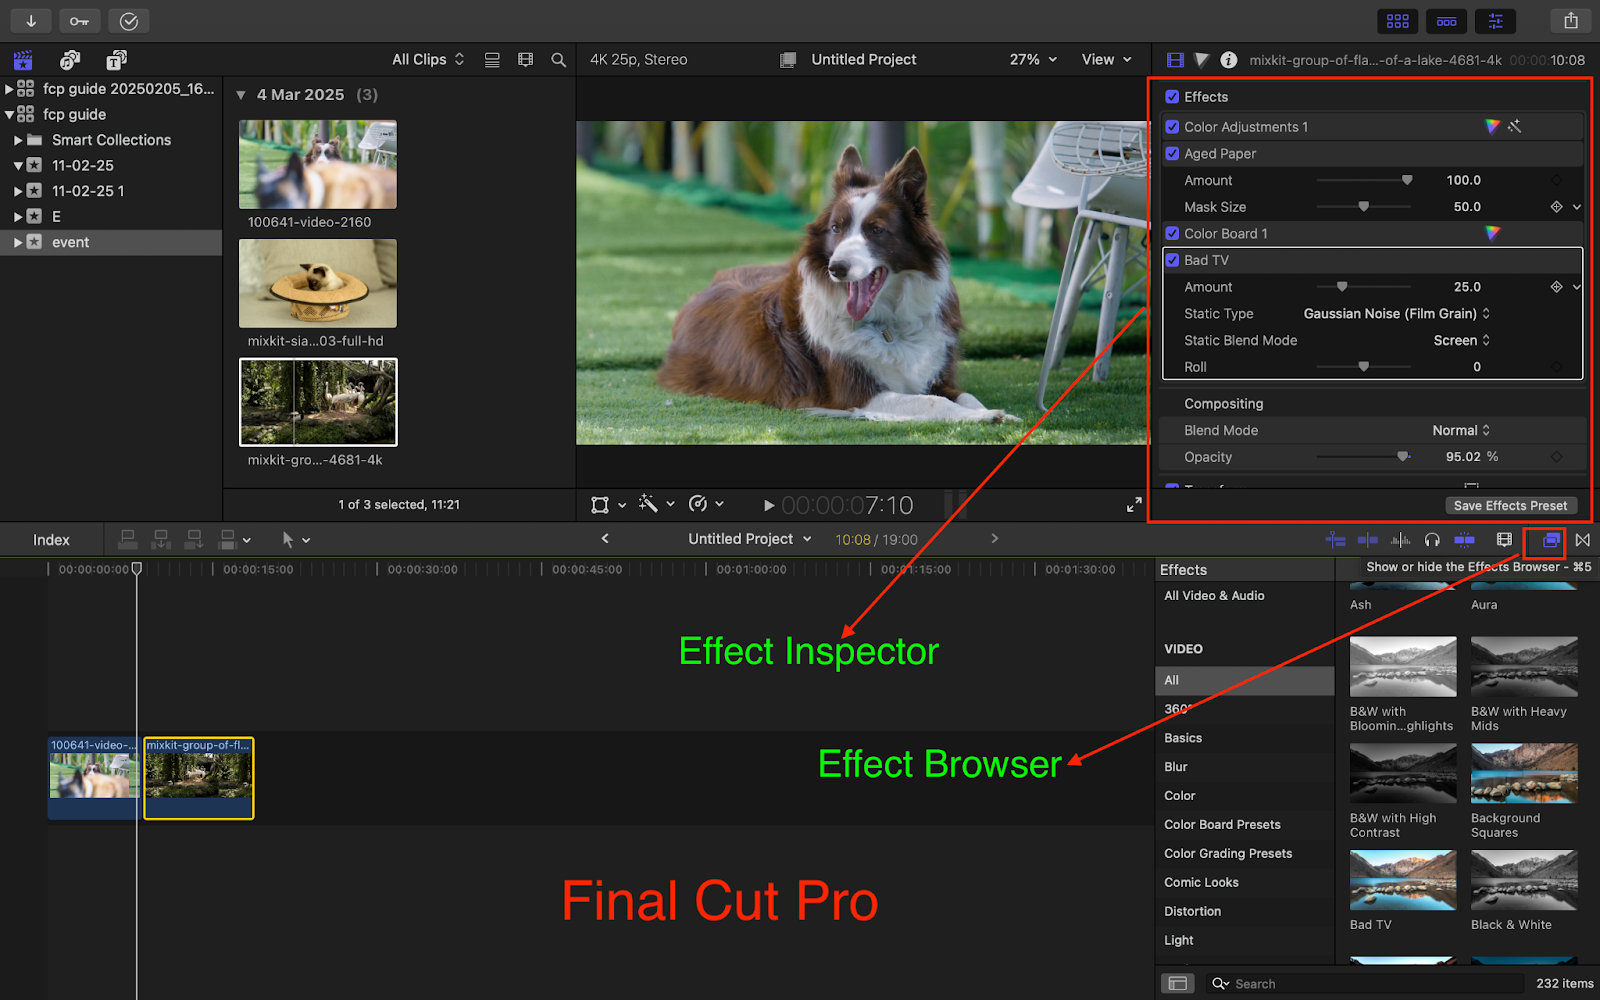Show or hide the Effects Browser

point(1551,540)
